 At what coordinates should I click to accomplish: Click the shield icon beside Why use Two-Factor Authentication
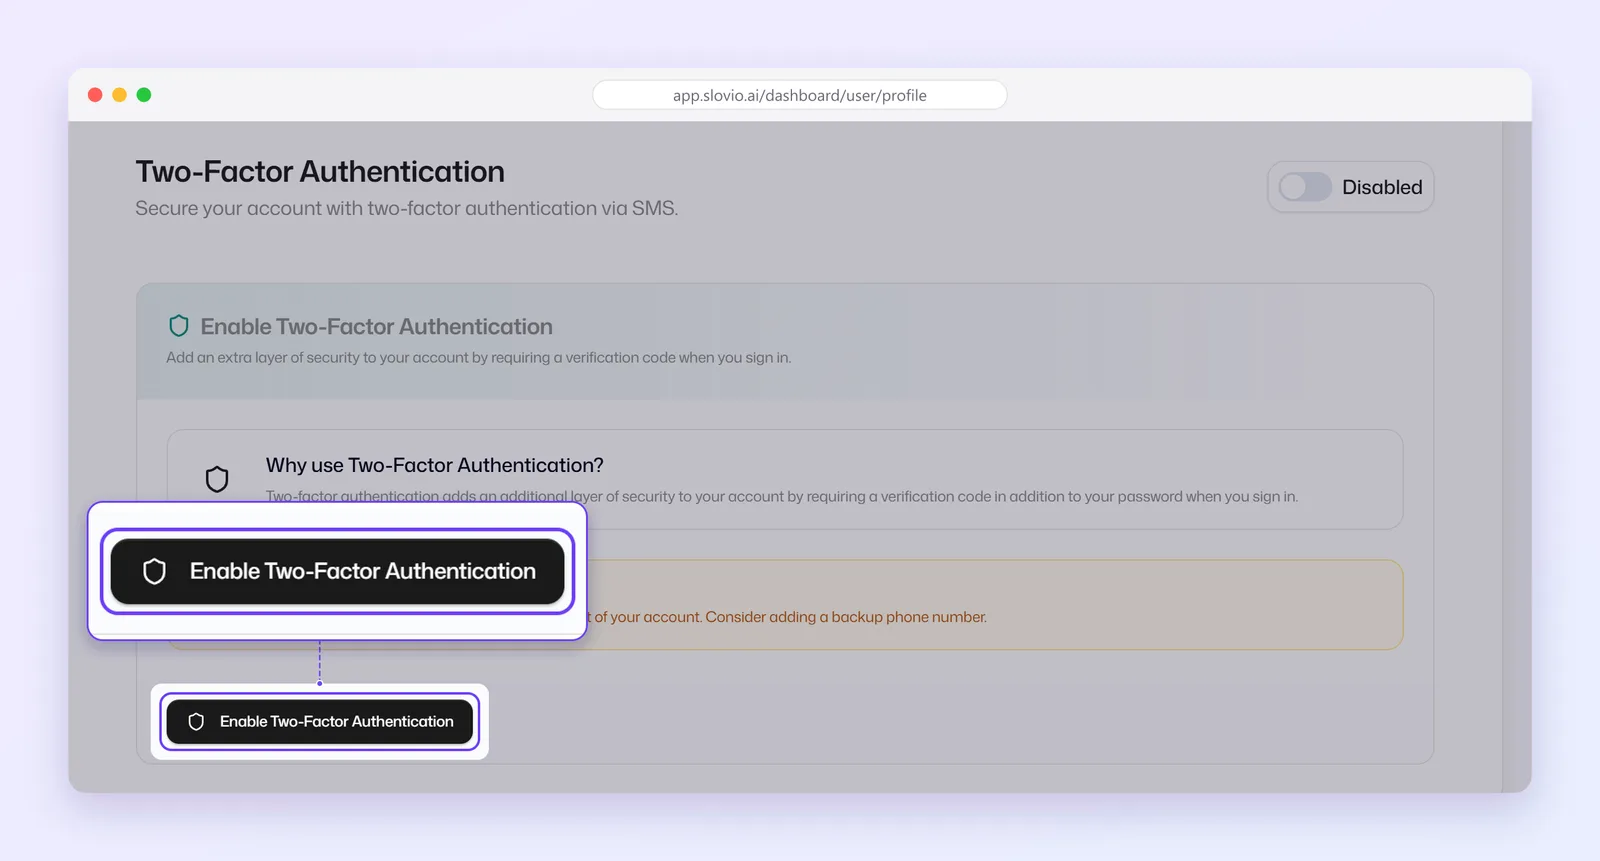[217, 479]
